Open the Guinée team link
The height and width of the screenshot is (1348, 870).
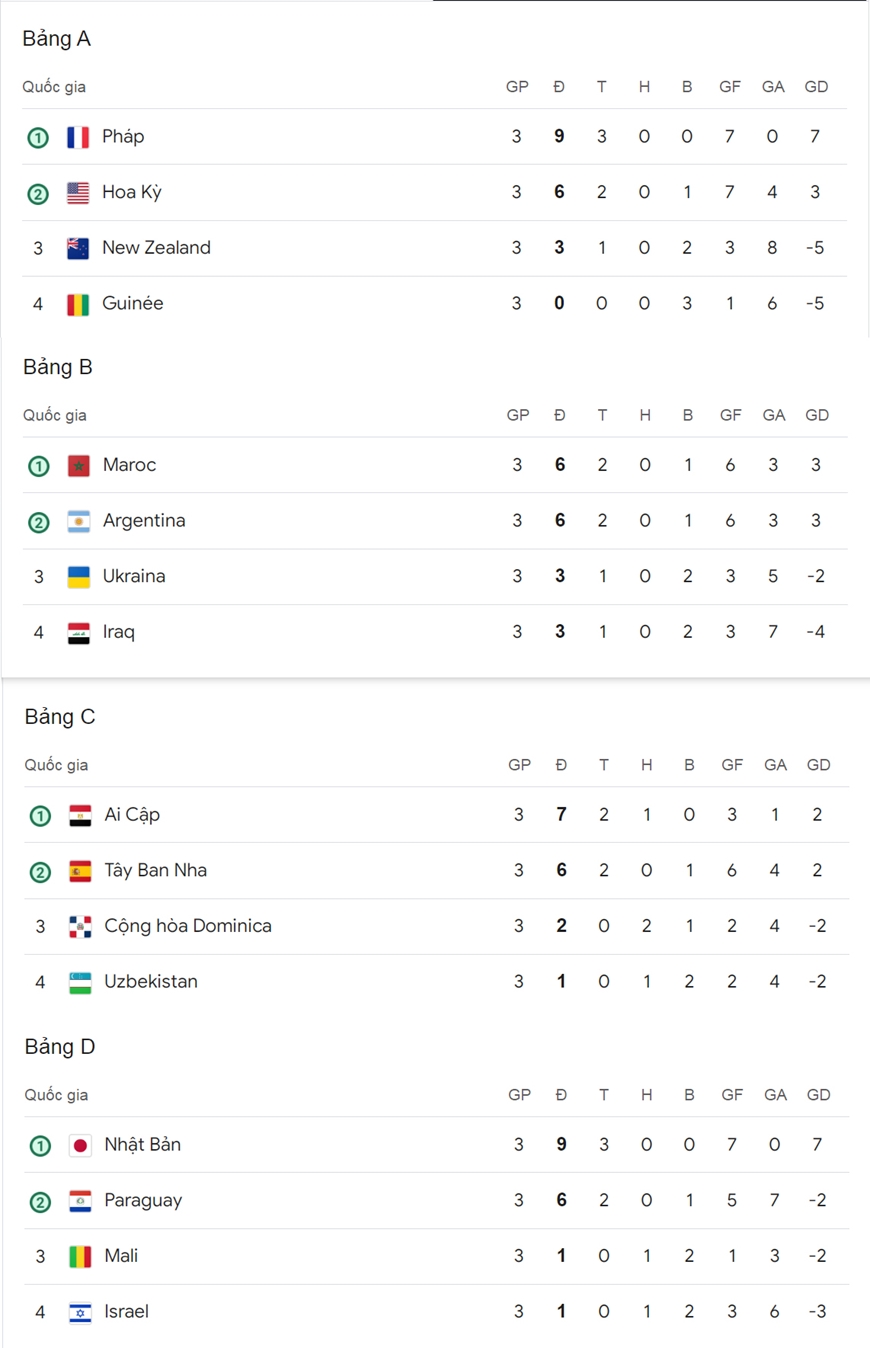click(132, 303)
